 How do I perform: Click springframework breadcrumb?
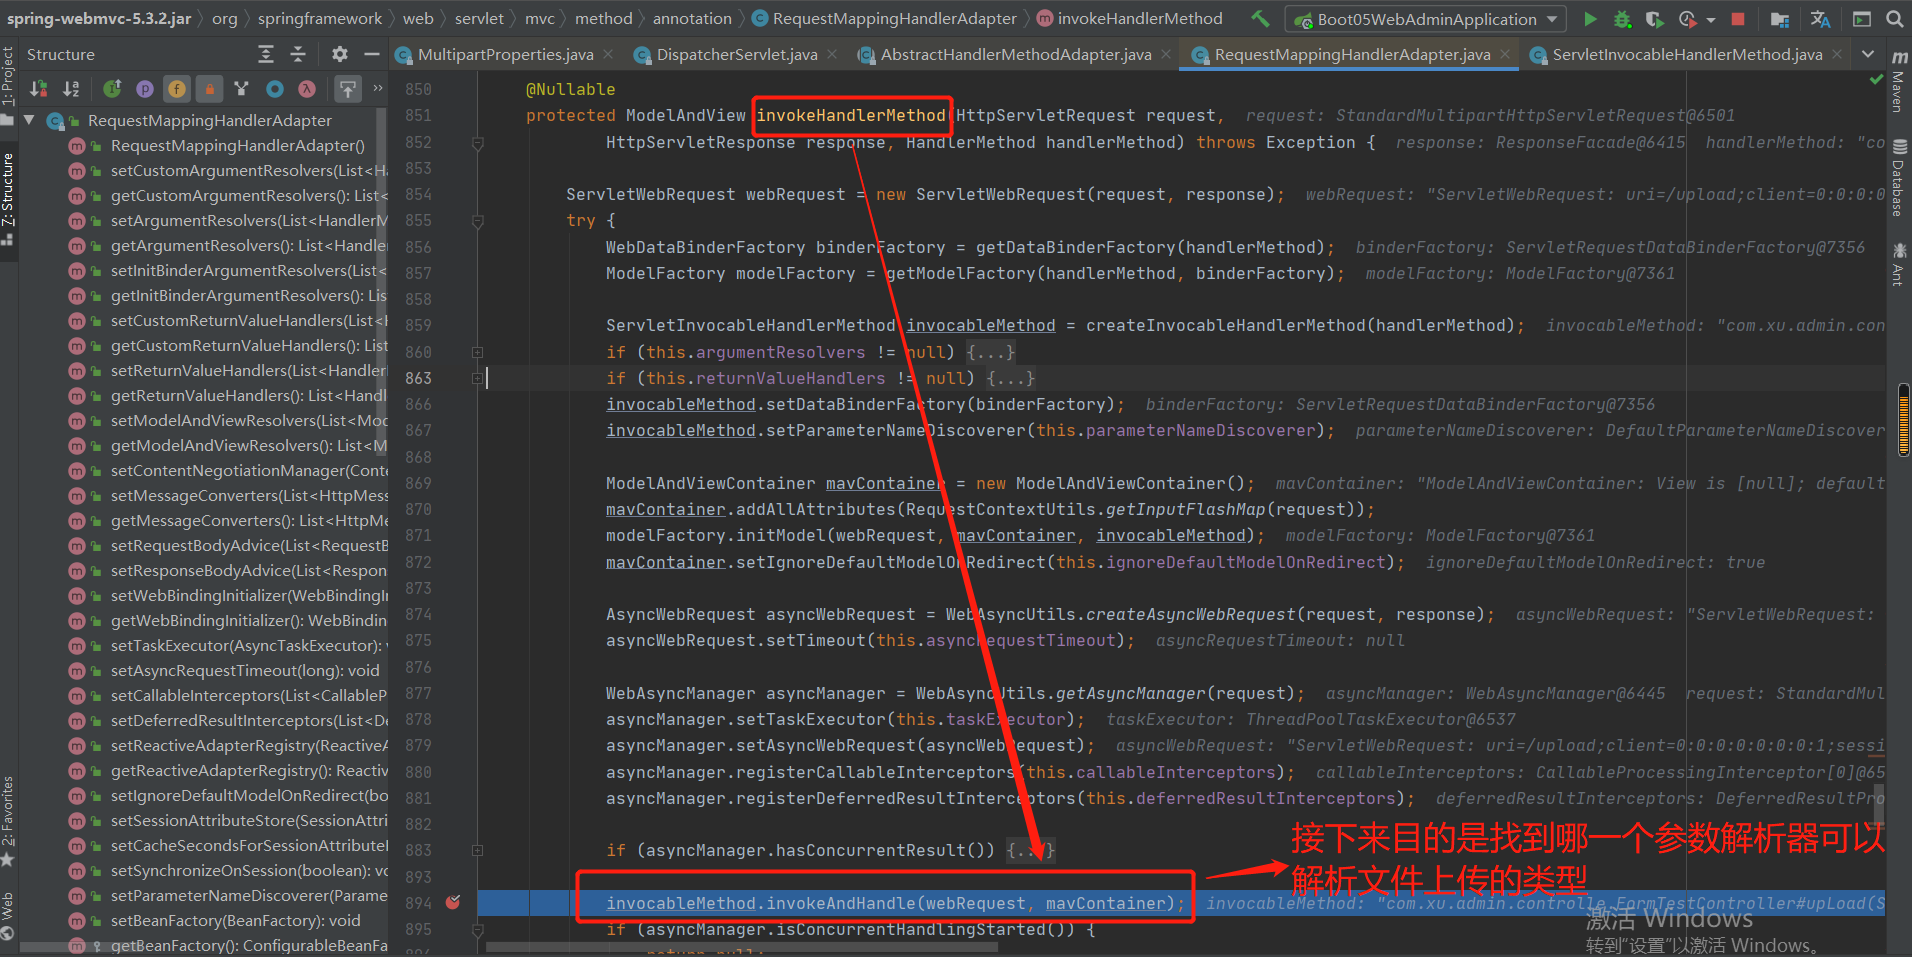click(x=320, y=18)
